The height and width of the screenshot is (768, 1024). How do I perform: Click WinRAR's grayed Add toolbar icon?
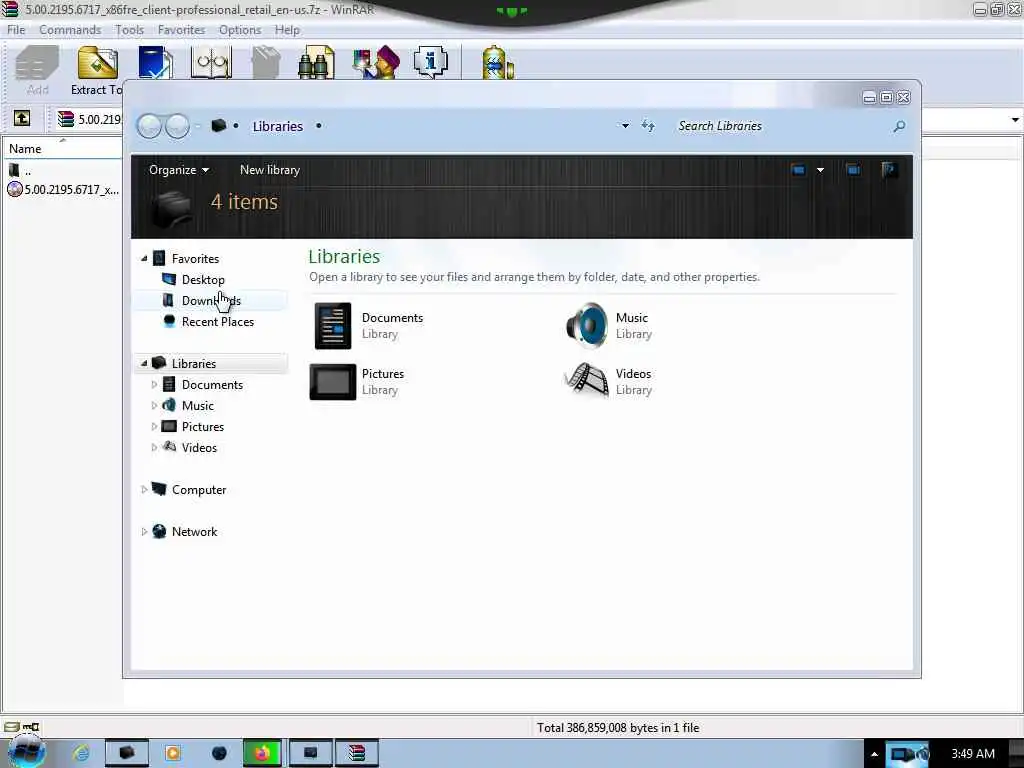(37, 63)
